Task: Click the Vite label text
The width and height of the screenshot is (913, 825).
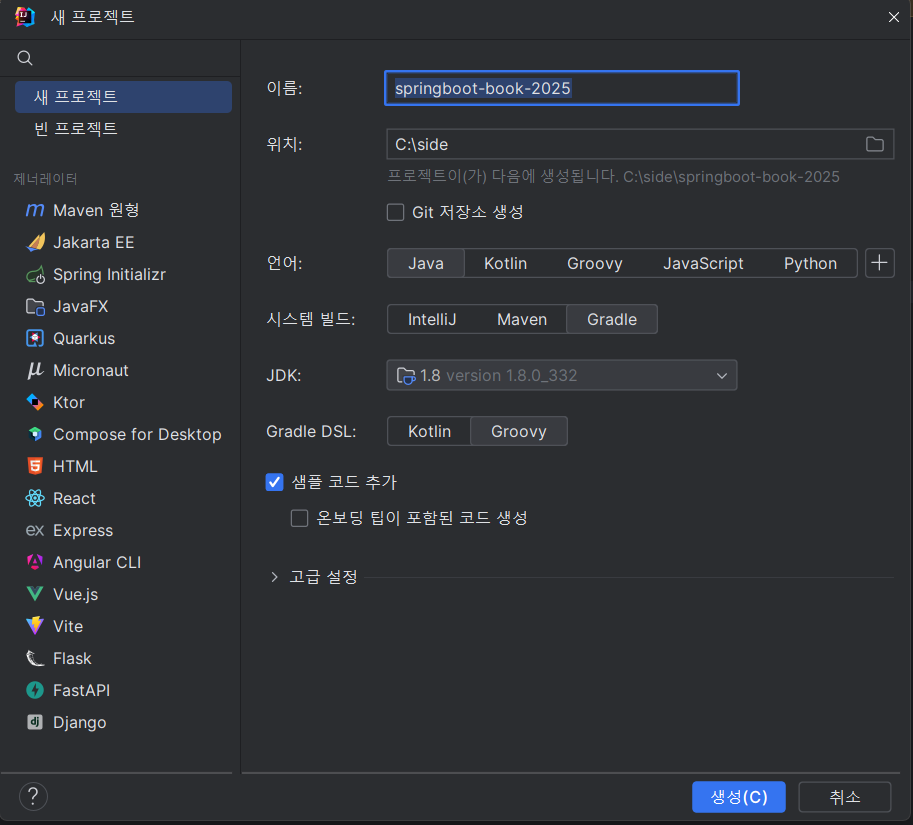Action: (x=68, y=626)
